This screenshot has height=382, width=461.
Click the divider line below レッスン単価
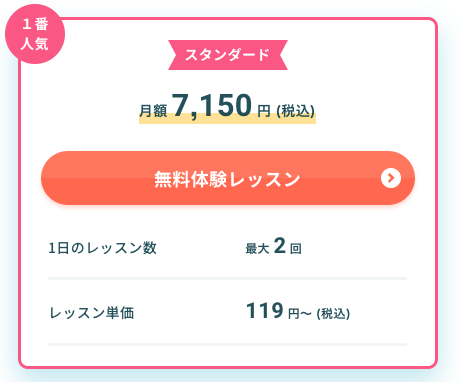coord(227,344)
